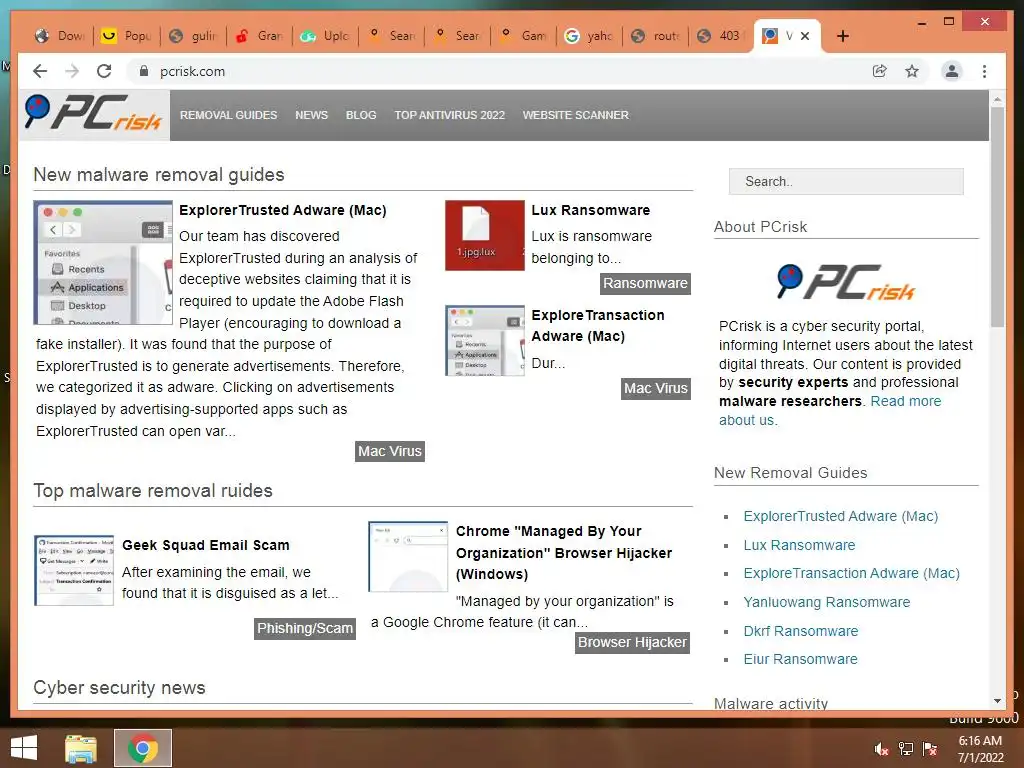Open the Website Scanner page

coord(575,115)
